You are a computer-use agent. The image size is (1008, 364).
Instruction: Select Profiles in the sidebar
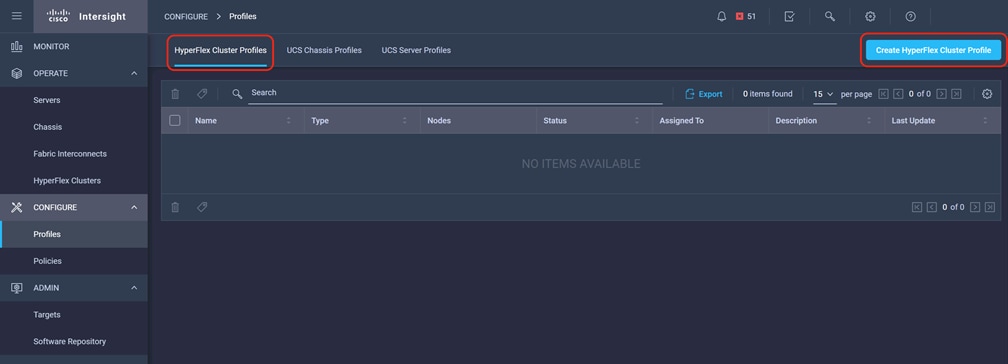(x=74, y=234)
